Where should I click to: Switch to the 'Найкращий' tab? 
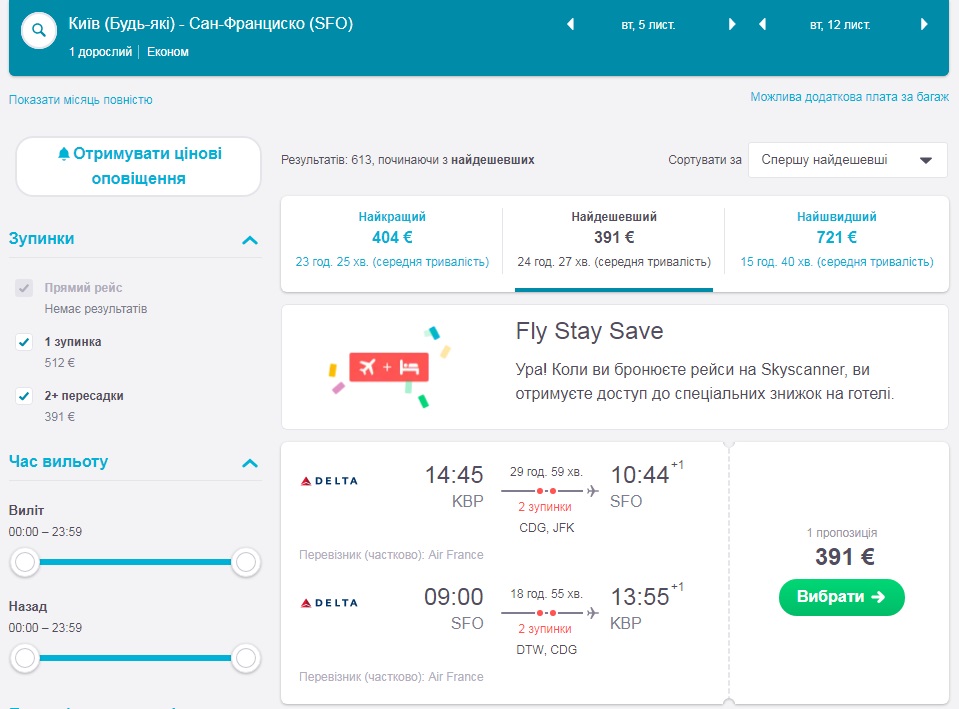pyautogui.click(x=392, y=239)
